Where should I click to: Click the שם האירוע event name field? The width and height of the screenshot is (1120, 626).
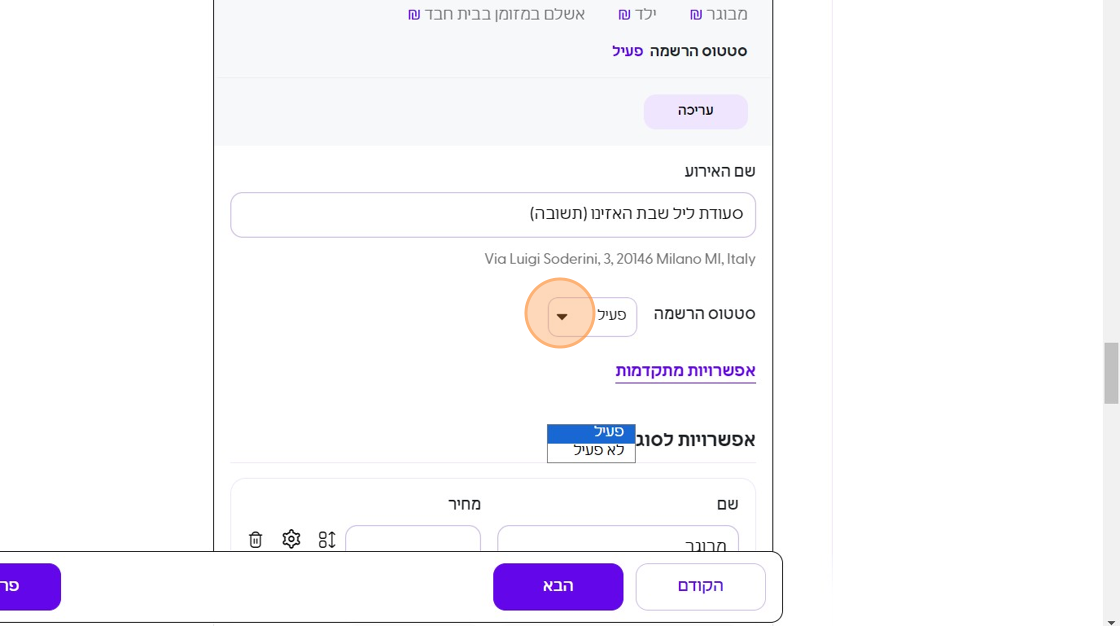[492, 214]
